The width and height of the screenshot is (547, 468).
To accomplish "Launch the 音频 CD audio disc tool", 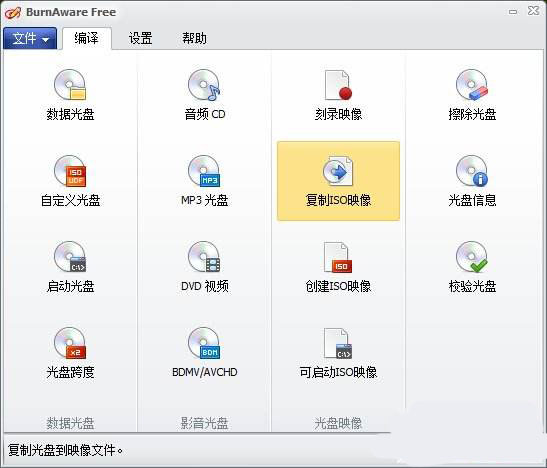I will click(x=204, y=95).
